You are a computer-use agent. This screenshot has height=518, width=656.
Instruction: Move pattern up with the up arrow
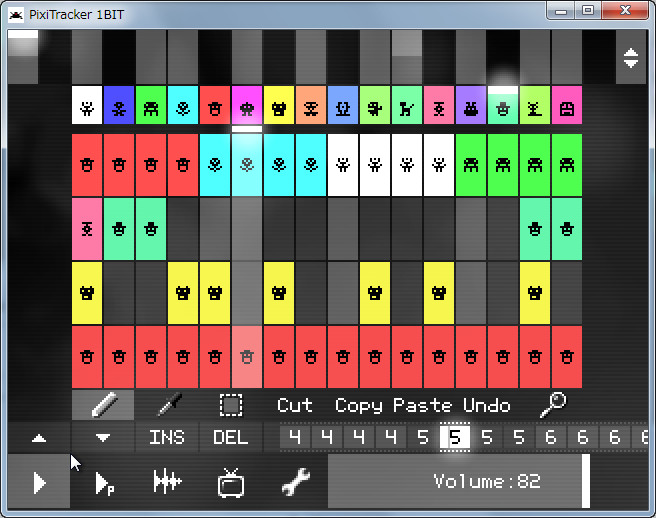pyautogui.click(x=39, y=438)
